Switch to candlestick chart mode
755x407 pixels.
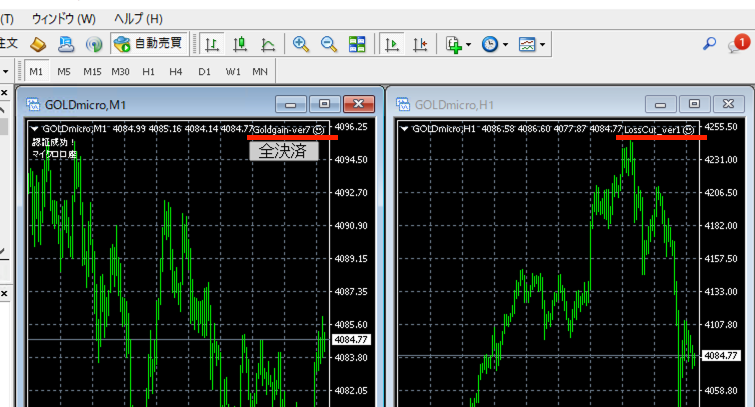pos(240,44)
